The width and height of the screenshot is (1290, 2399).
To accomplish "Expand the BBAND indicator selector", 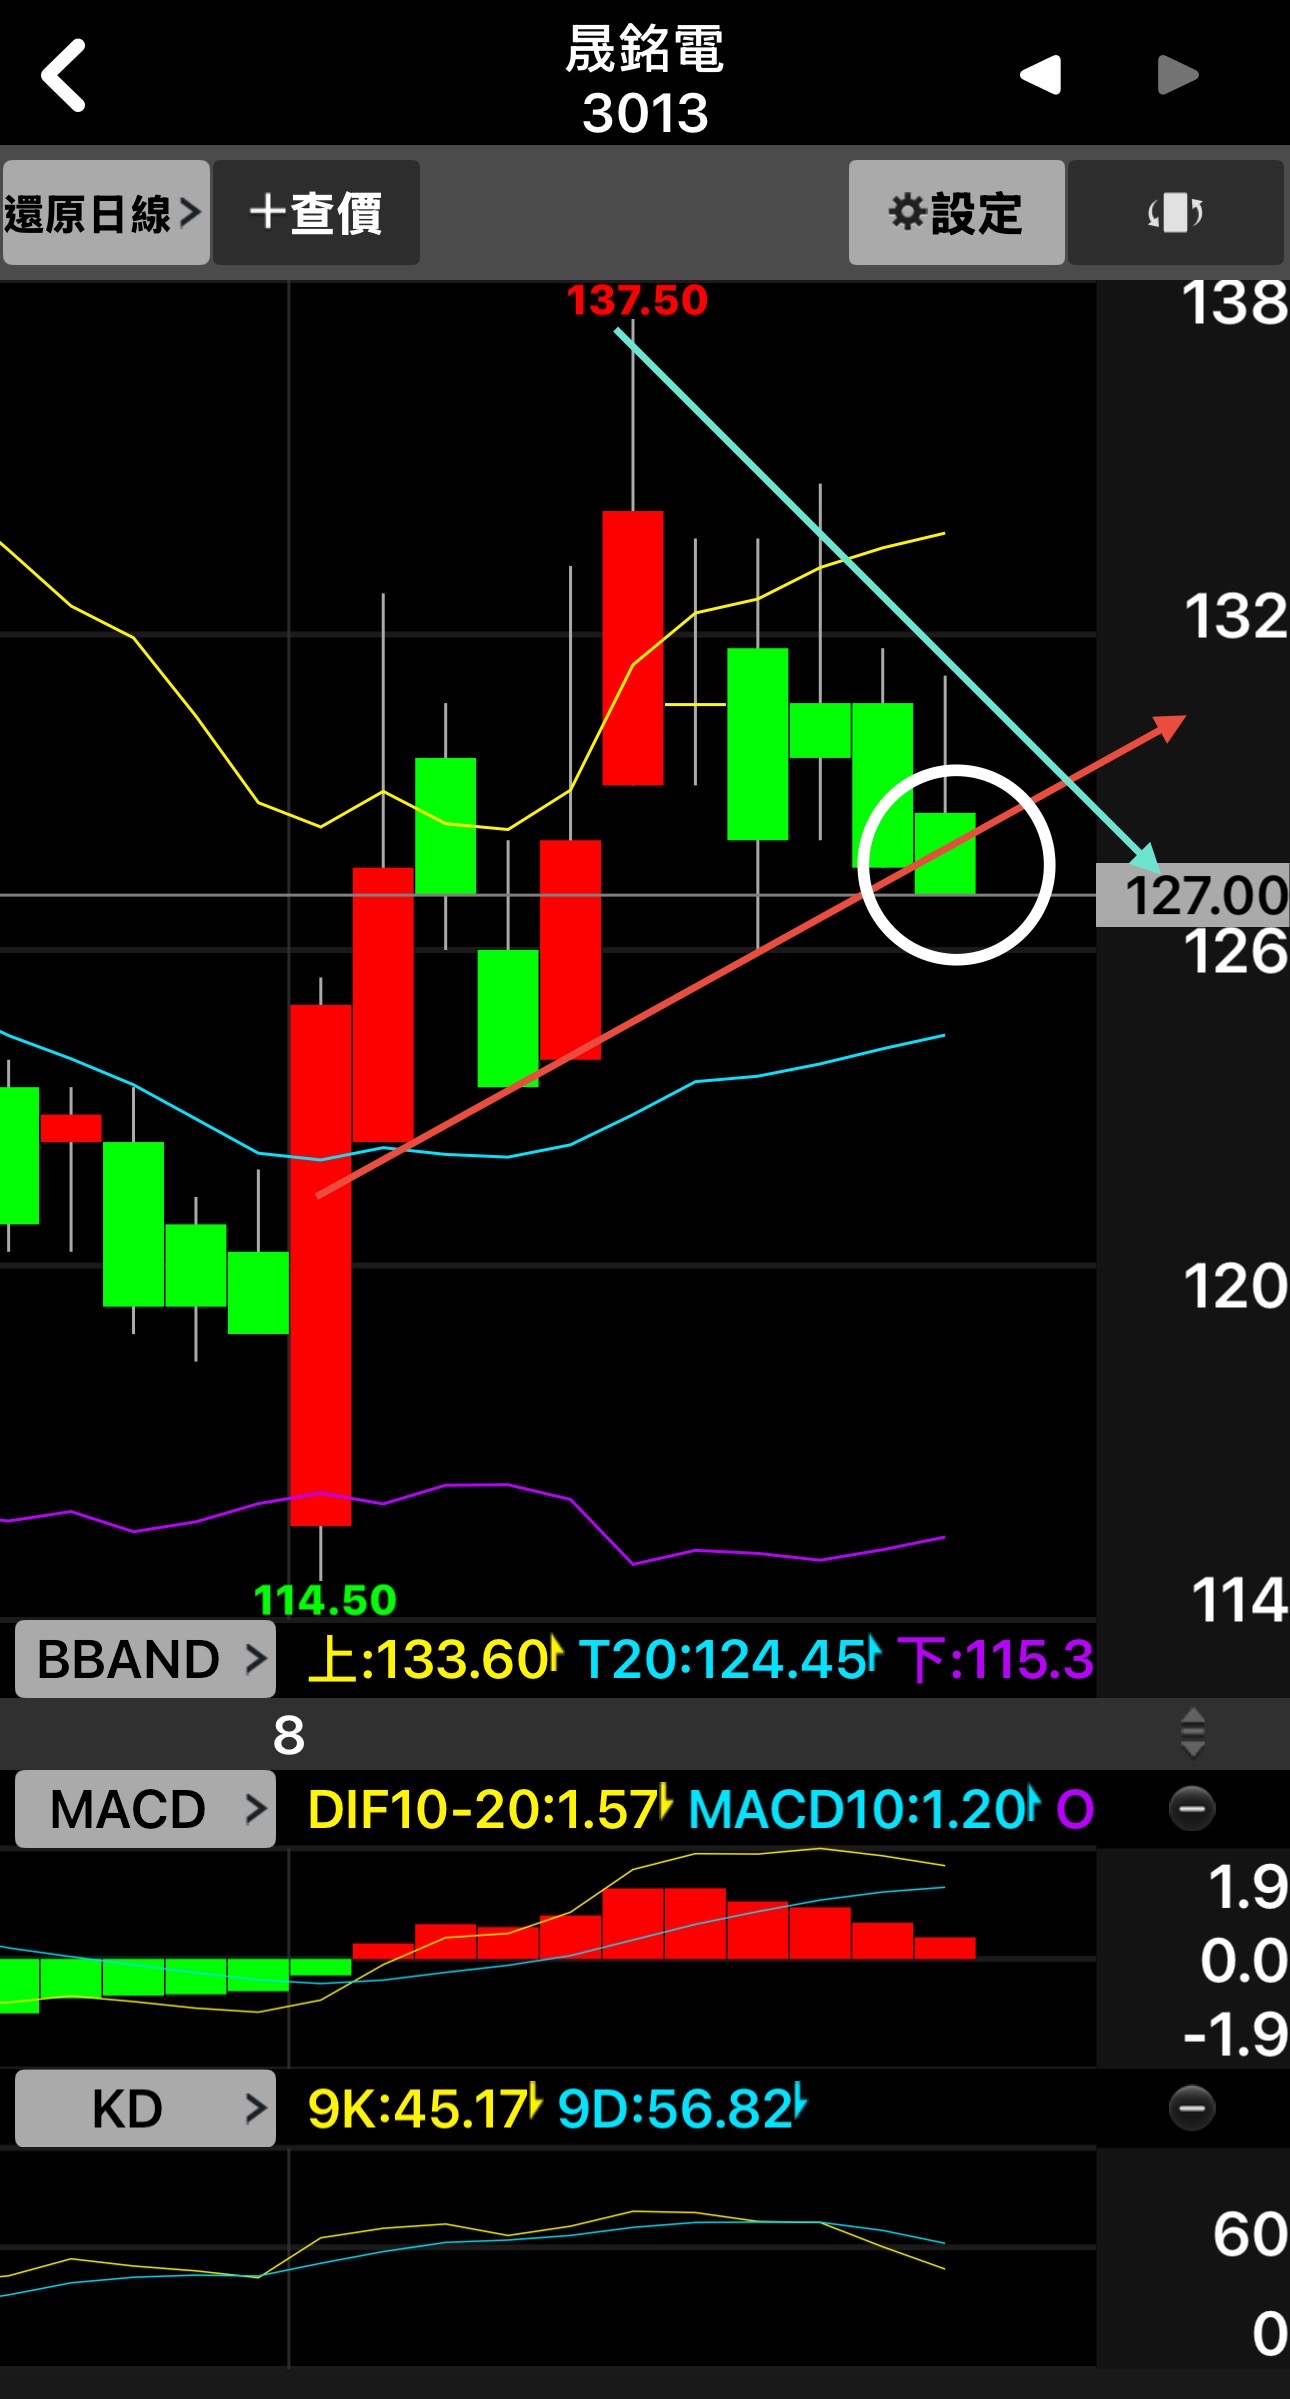I will [x=145, y=1659].
